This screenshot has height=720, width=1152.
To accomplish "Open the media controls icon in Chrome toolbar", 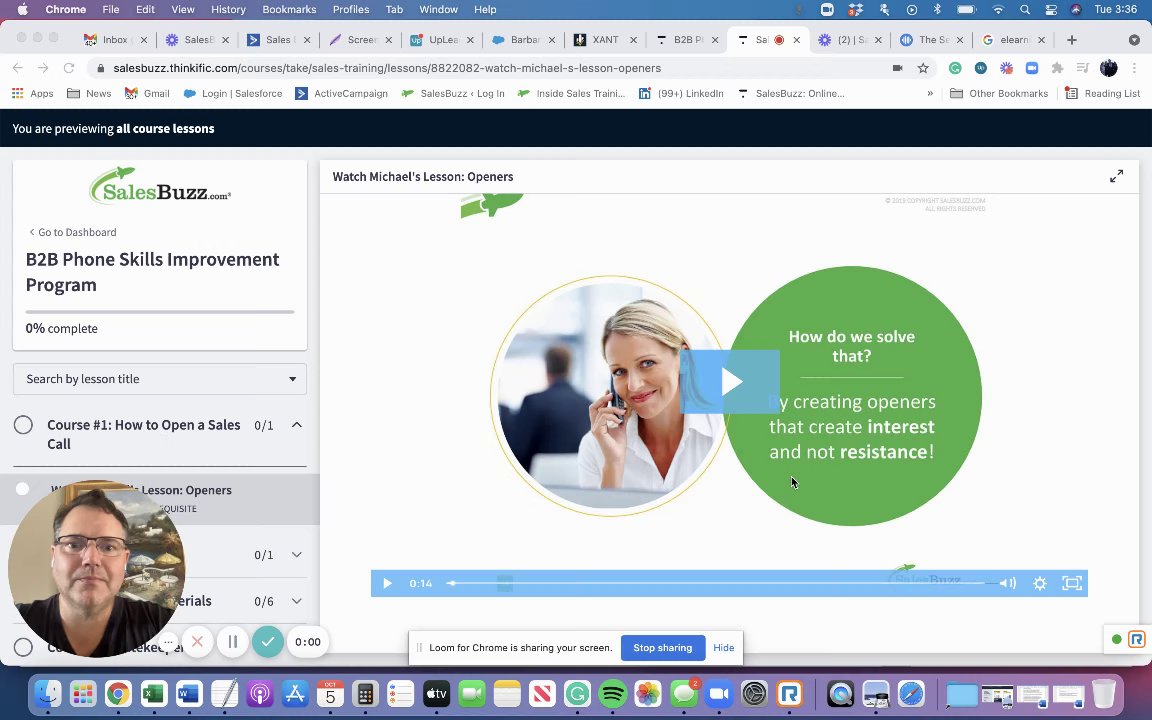I will click(x=1082, y=68).
